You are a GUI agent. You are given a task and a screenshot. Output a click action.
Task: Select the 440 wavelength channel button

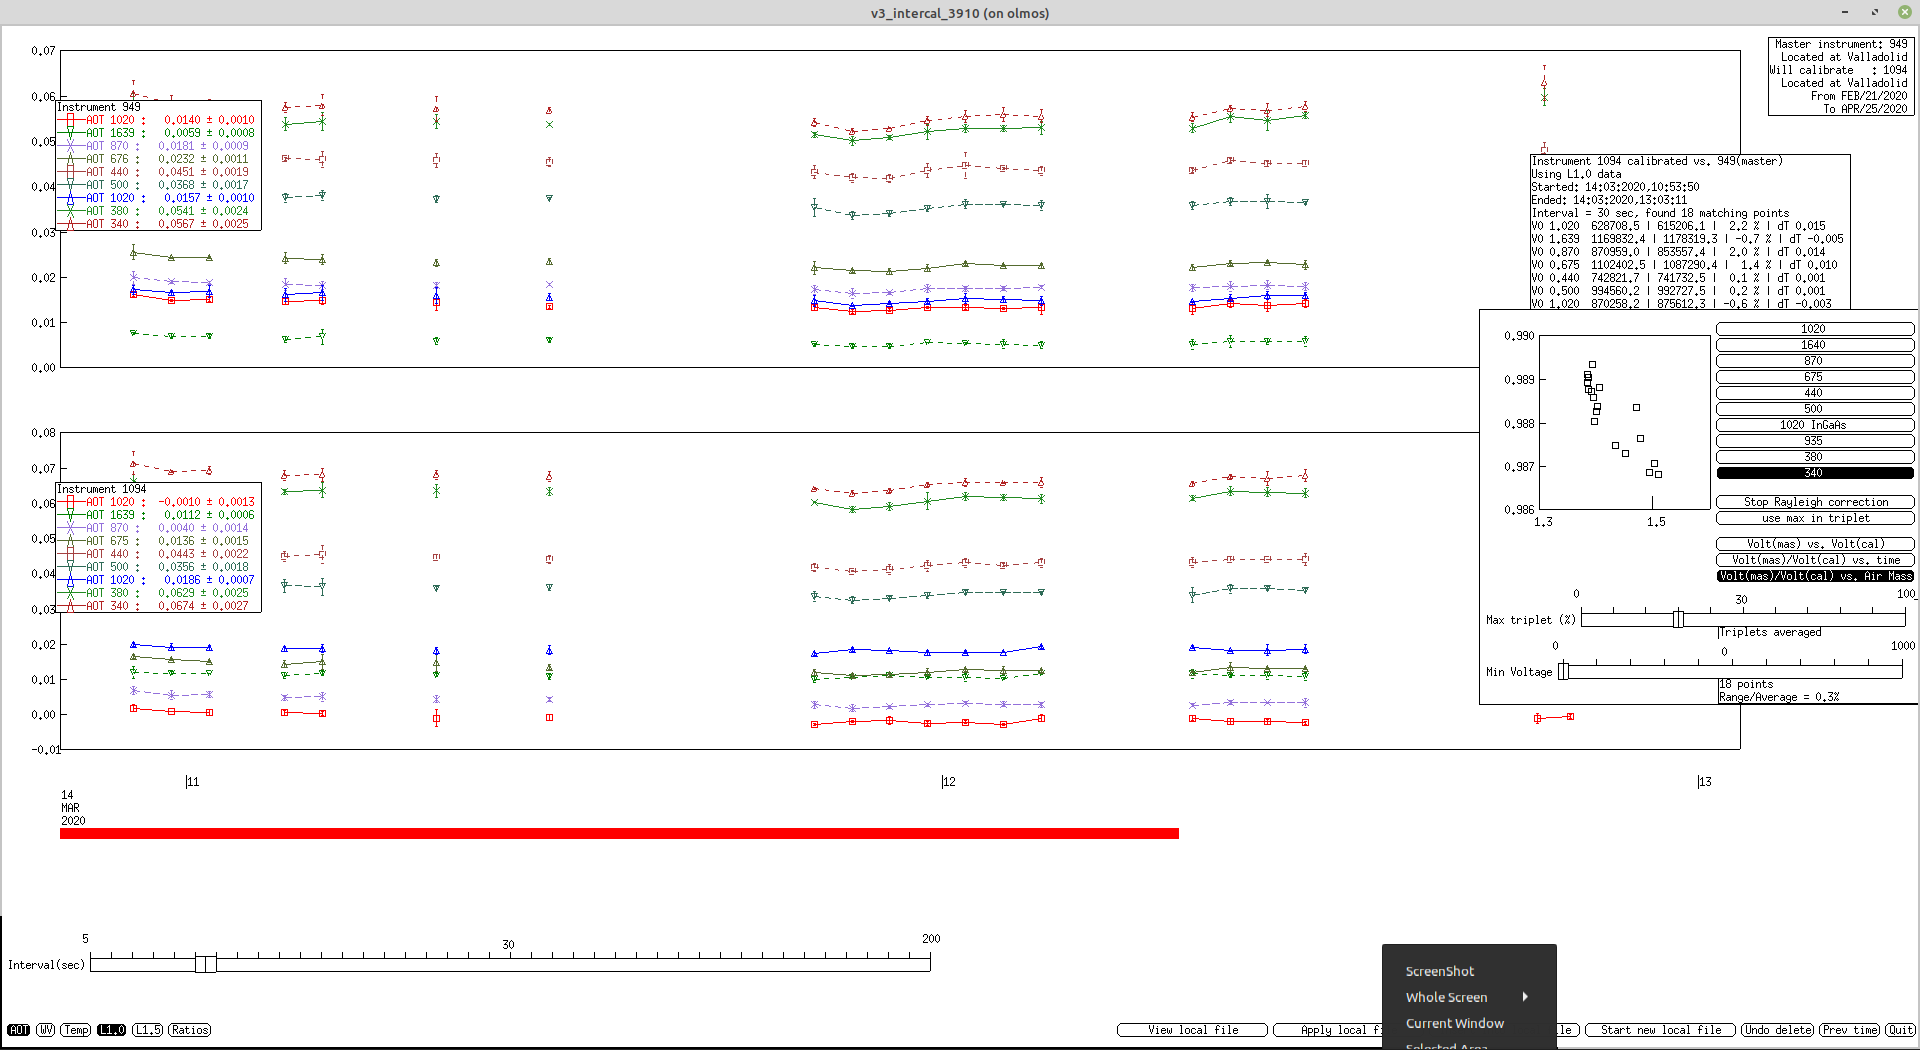click(1814, 393)
